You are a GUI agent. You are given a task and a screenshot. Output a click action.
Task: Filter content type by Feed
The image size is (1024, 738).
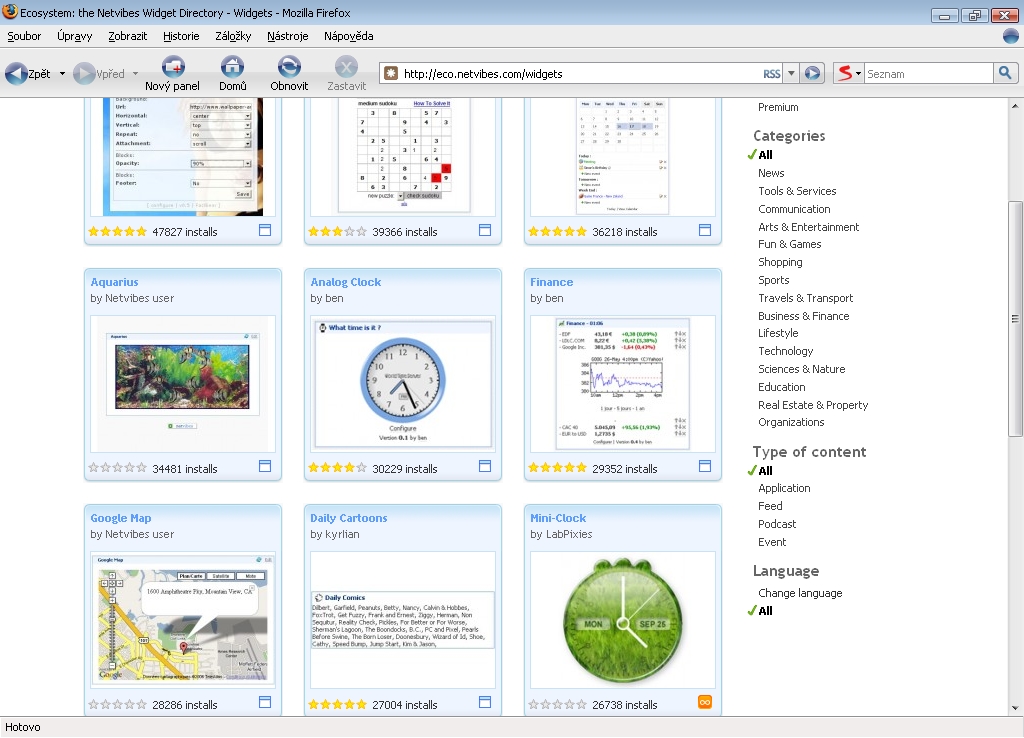[x=770, y=506]
